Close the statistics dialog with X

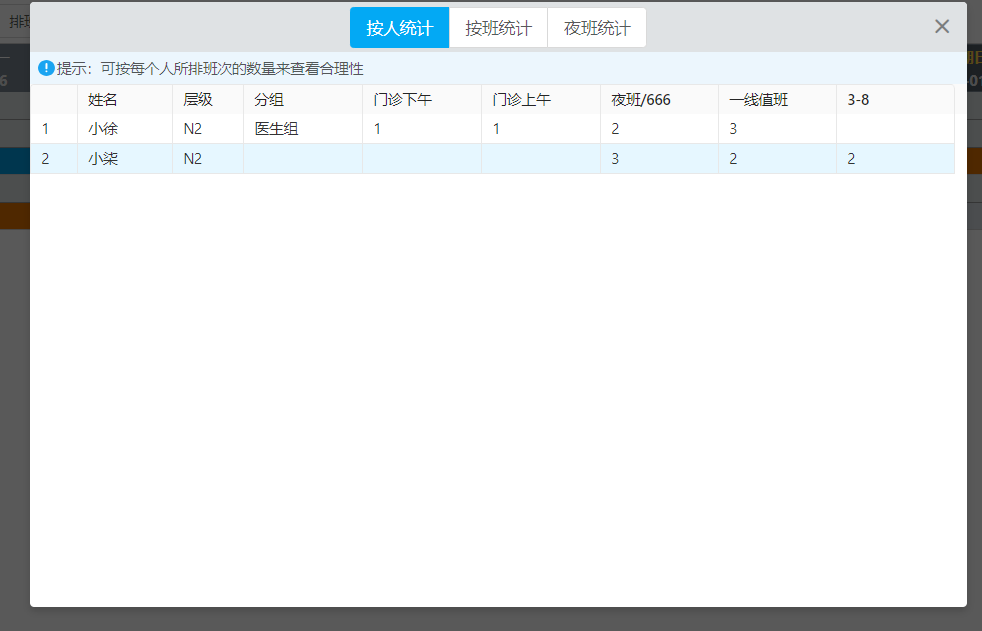click(942, 26)
